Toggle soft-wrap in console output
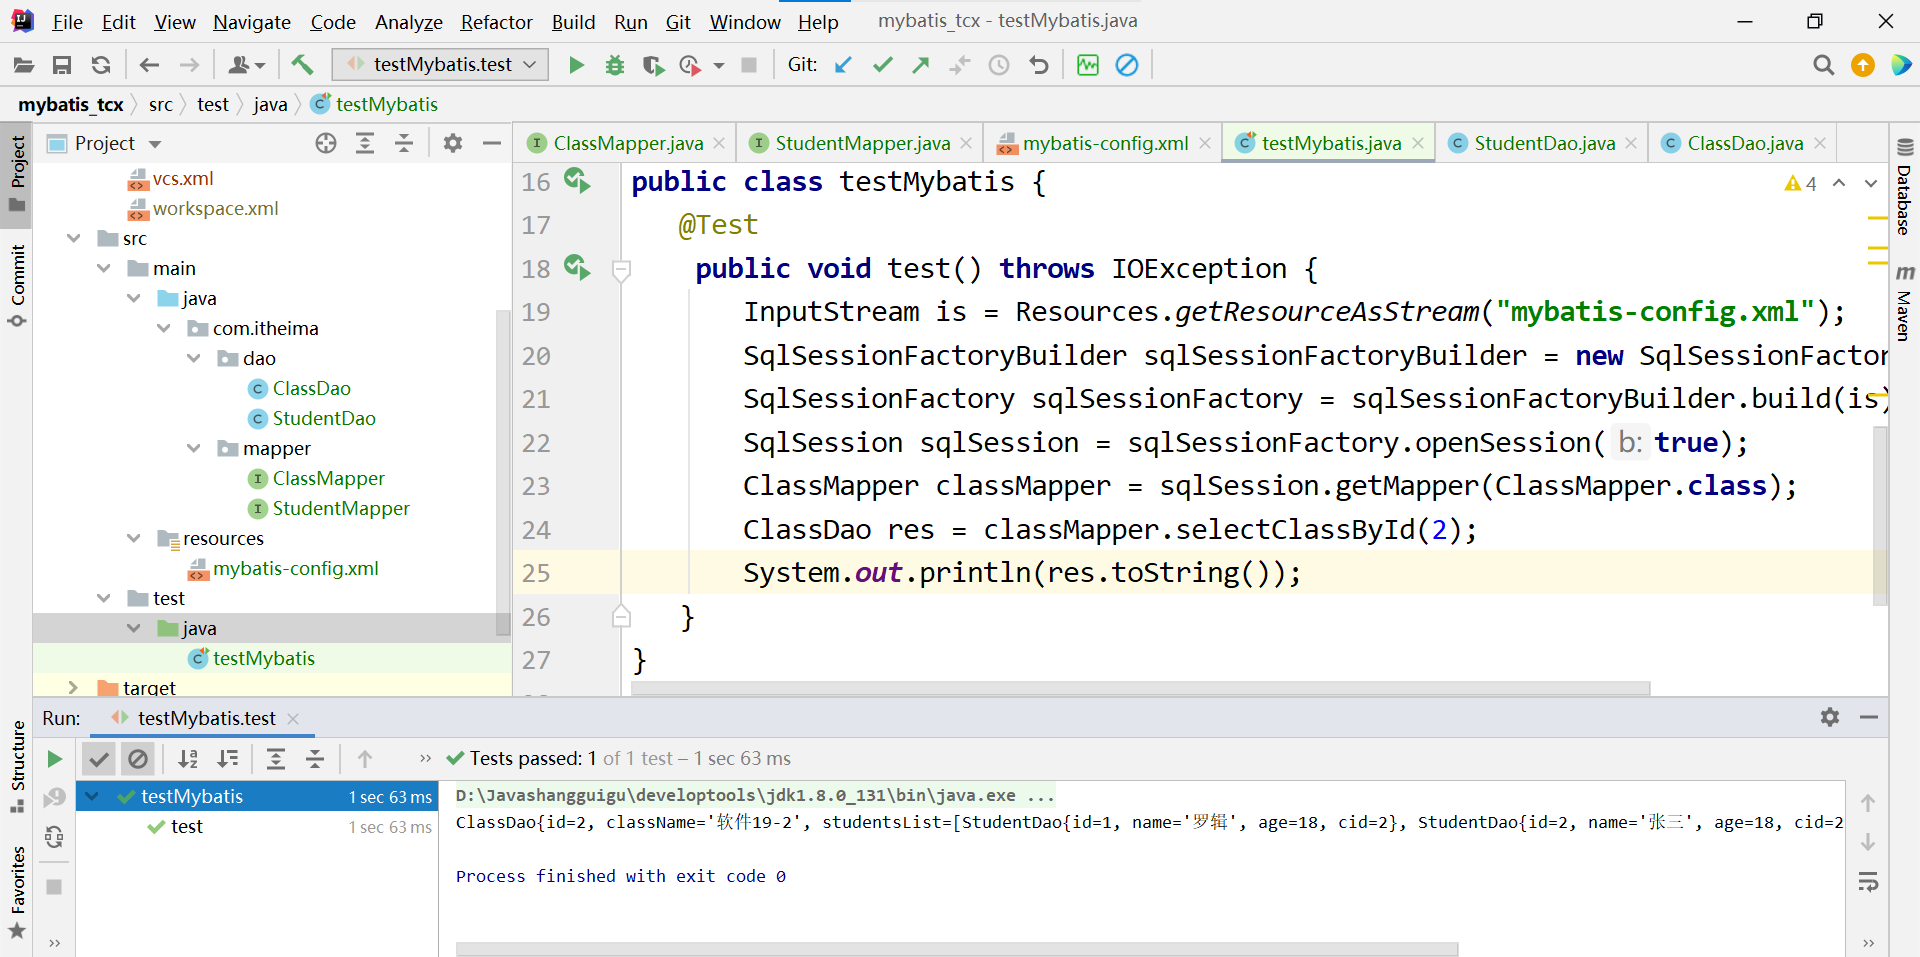The image size is (1920, 957). click(x=1868, y=882)
